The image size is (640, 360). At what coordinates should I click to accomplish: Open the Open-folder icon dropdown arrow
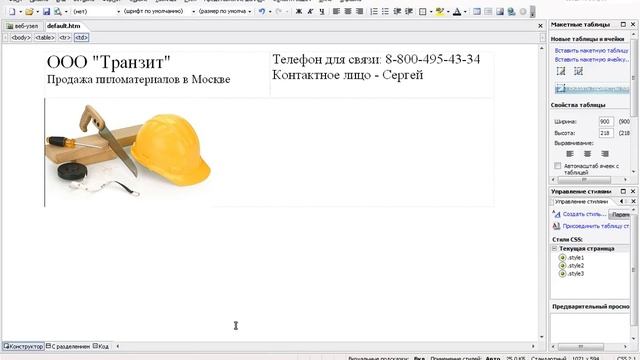[38, 12]
